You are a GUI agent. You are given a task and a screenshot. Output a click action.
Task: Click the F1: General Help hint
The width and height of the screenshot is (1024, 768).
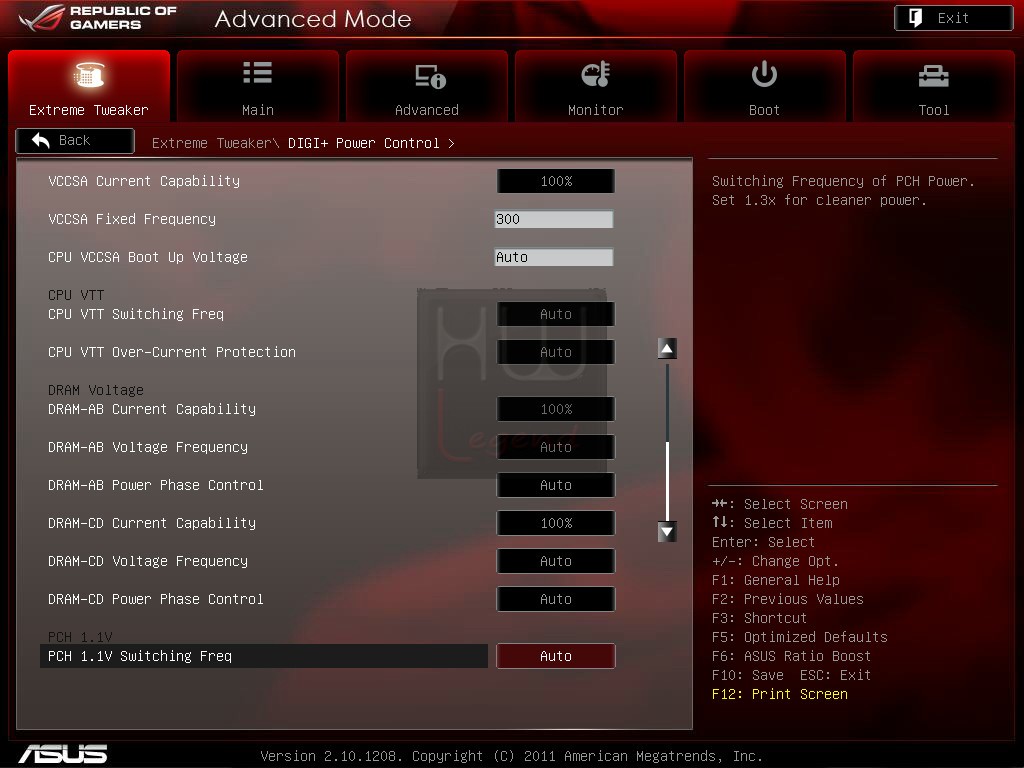pos(776,580)
